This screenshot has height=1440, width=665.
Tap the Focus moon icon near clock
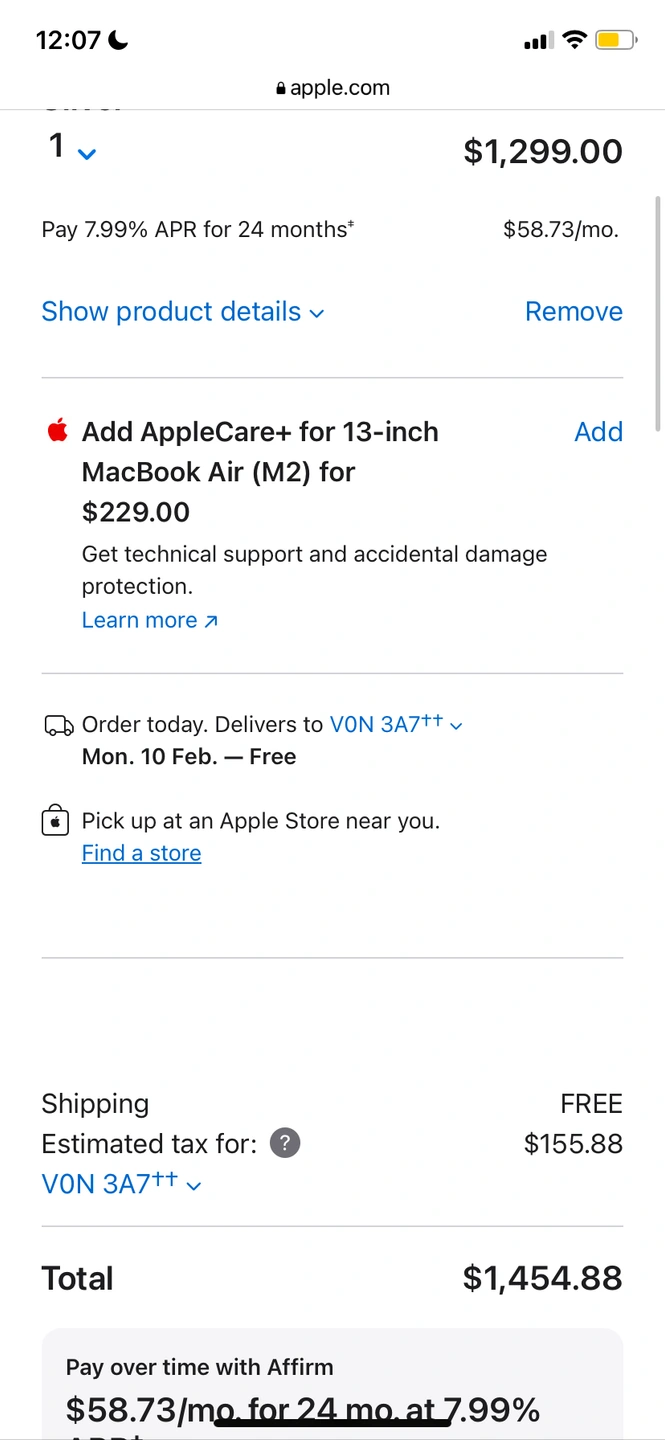point(118,40)
